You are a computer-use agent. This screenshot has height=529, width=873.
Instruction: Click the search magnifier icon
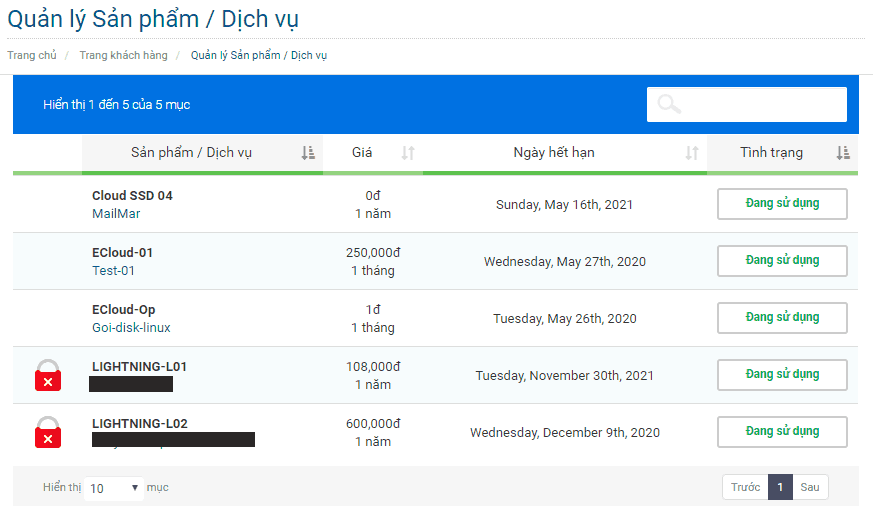[669, 104]
